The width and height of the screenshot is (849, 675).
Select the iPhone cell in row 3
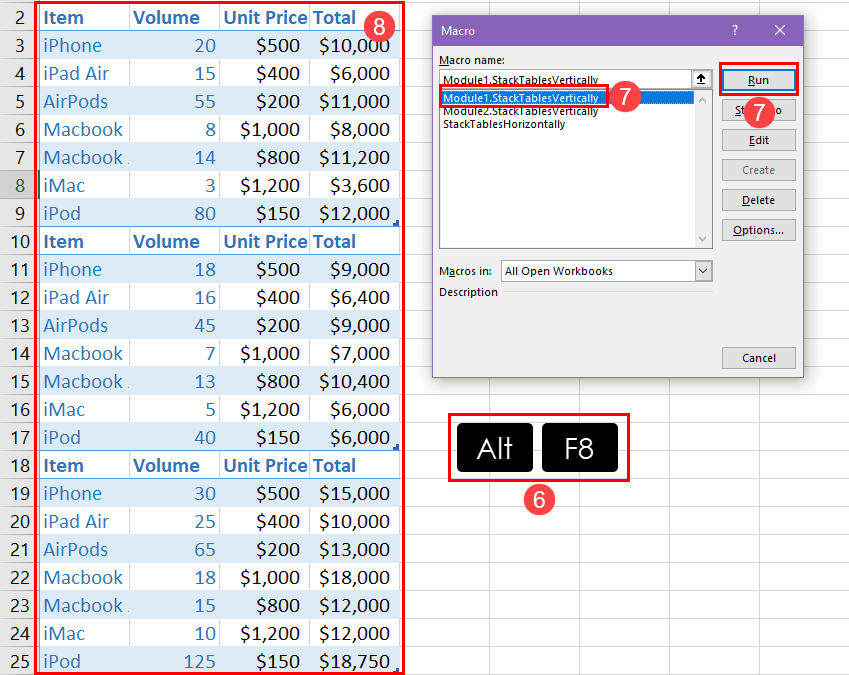84,45
